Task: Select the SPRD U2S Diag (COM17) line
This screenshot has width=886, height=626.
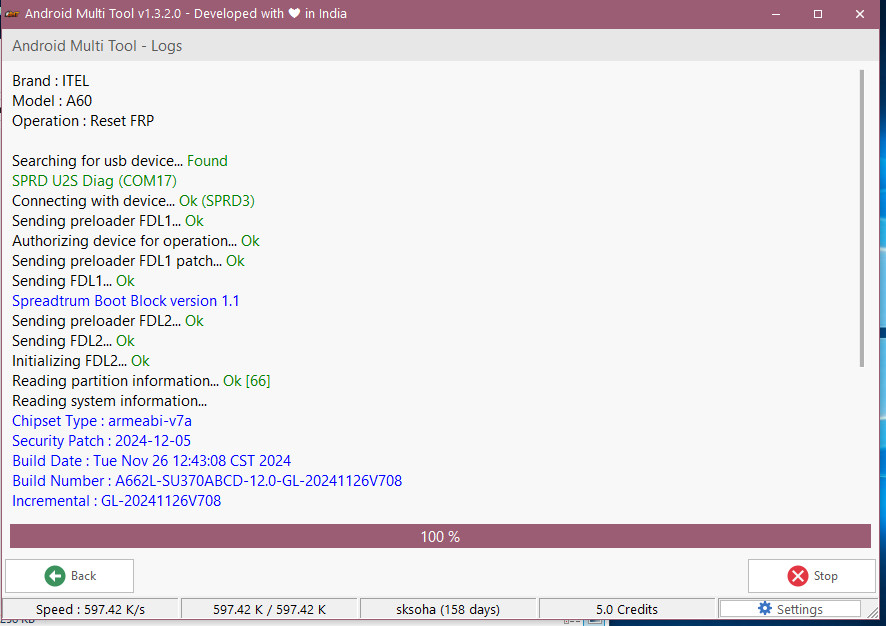Action: coord(94,181)
